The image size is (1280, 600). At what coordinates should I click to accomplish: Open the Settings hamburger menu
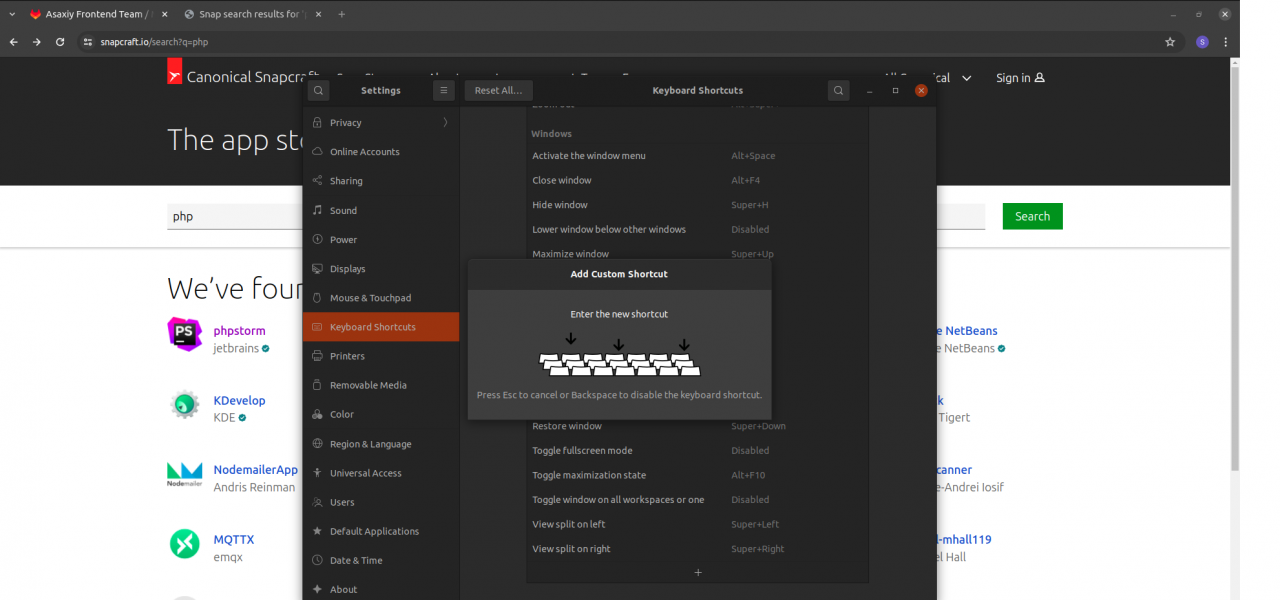click(x=444, y=90)
